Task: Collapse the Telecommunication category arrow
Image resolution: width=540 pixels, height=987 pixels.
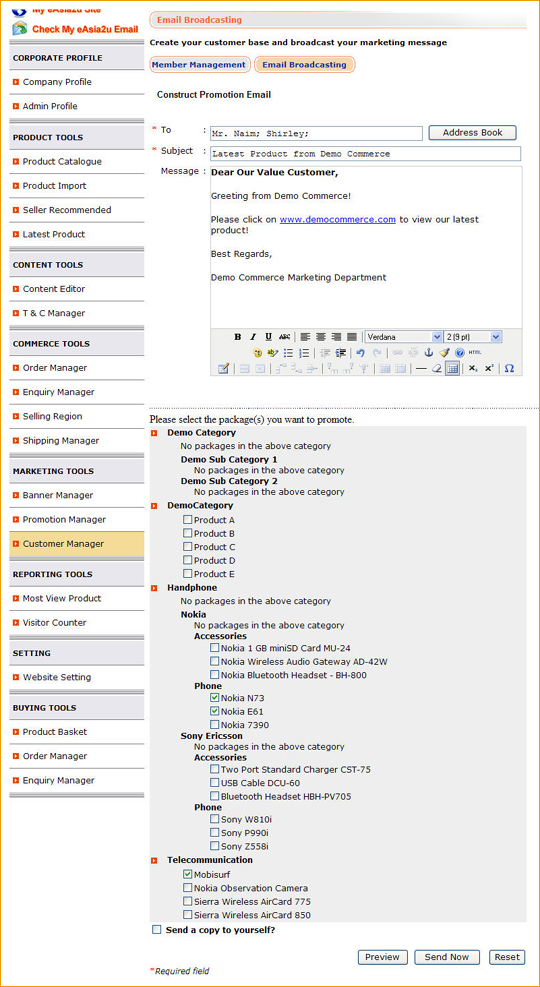Action: (x=154, y=860)
